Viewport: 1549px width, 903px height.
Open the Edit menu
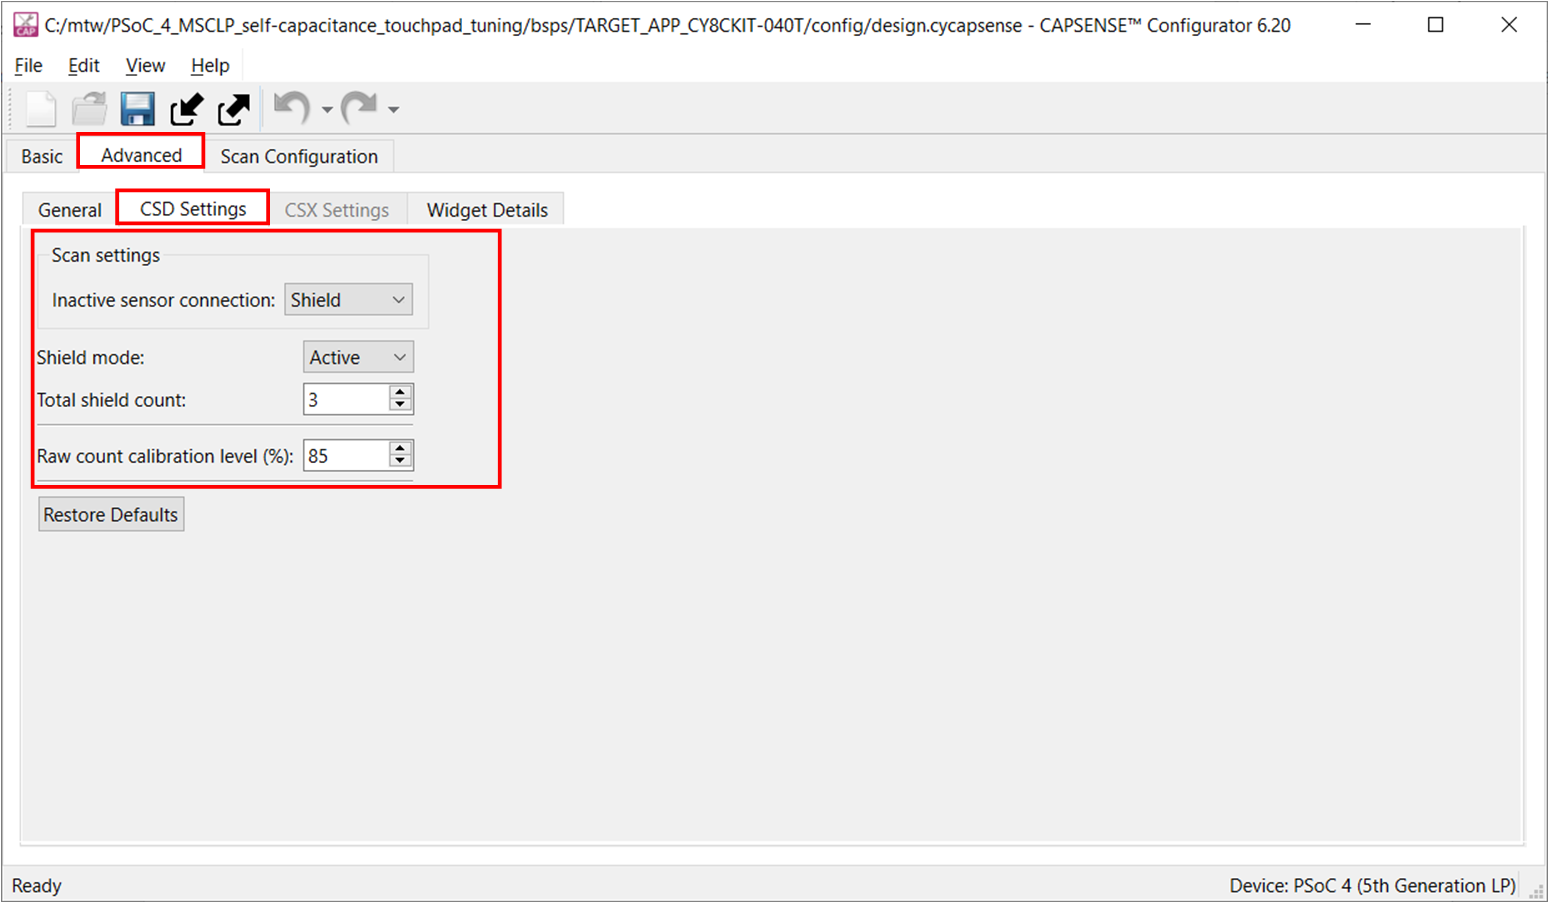point(83,65)
